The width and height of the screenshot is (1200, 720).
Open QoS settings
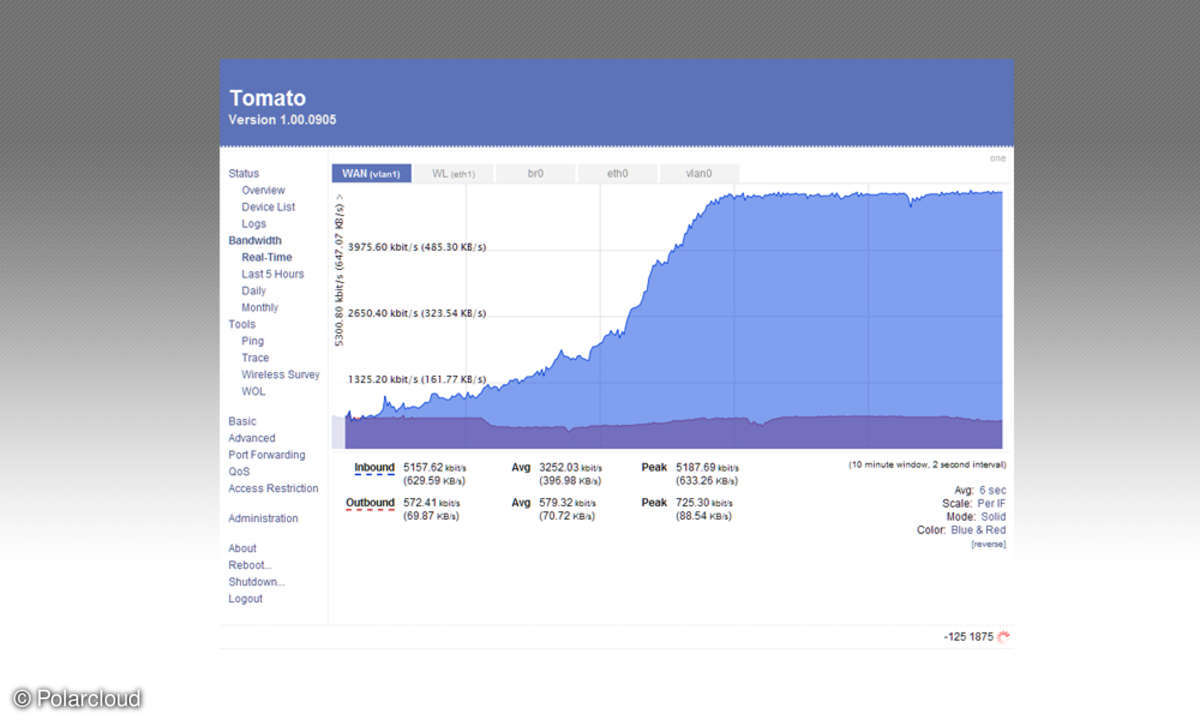point(239,472)
